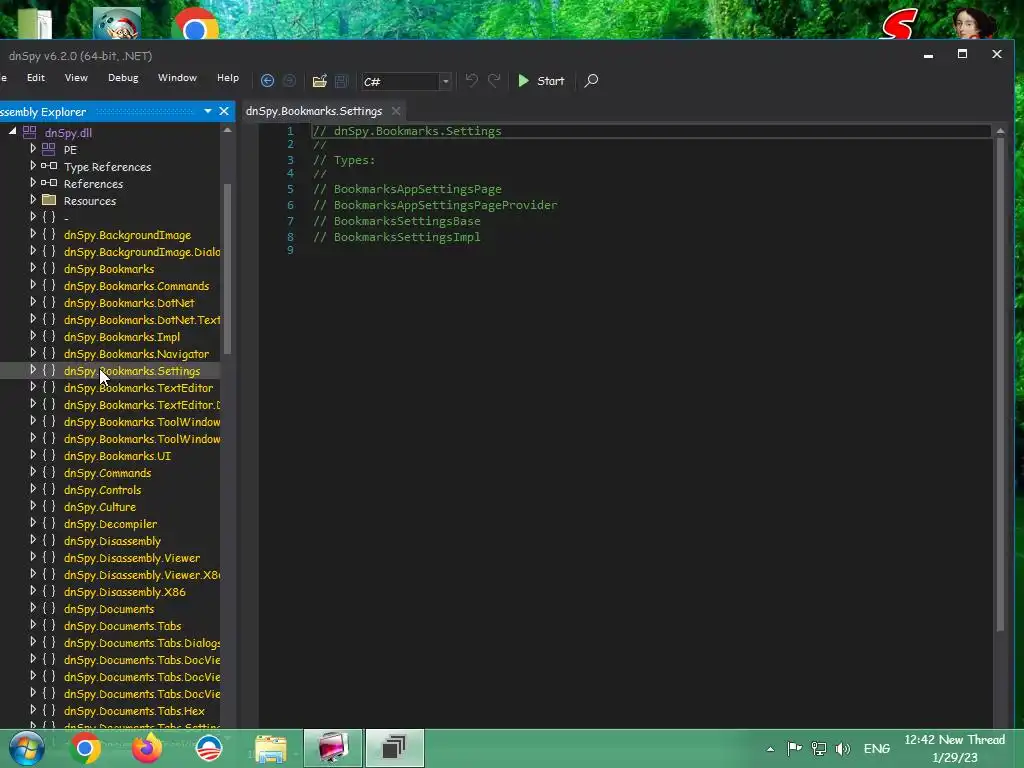Select dnSpy.Bookmarks.TextEditor namespace
Screen dimensions: 1024x768
pos(138,388)
